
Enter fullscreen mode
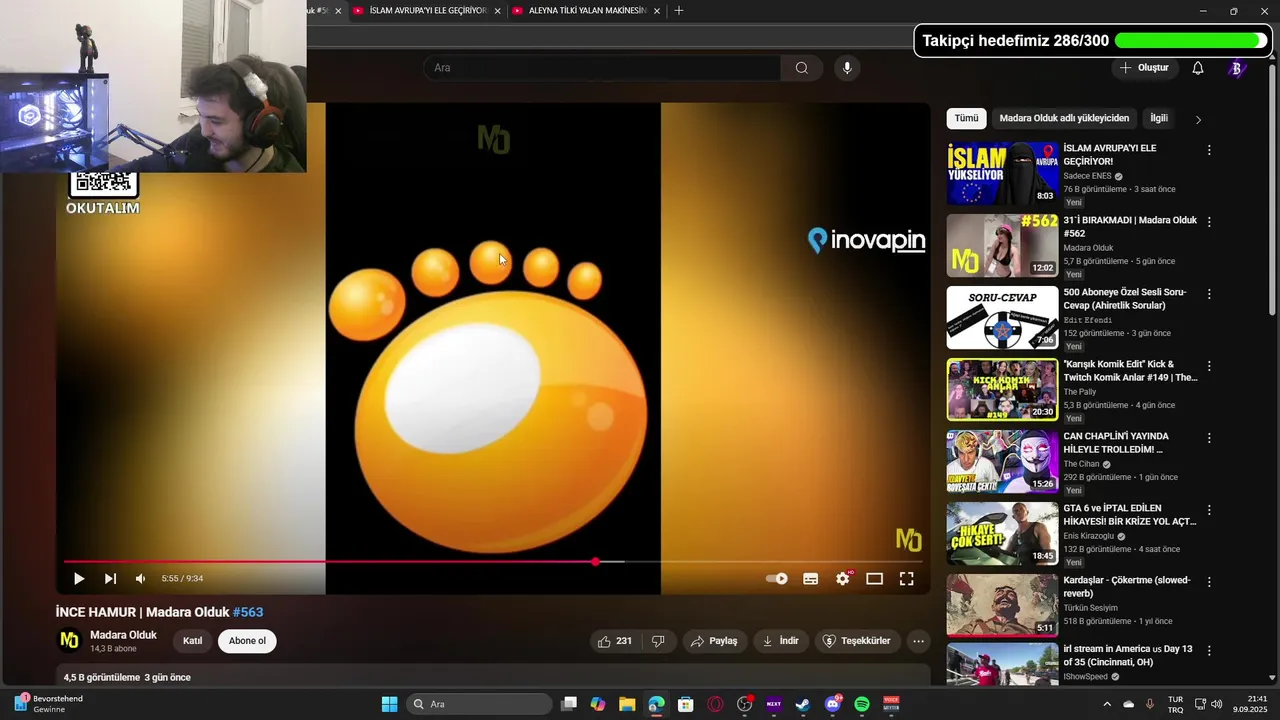tap(906, 578)
